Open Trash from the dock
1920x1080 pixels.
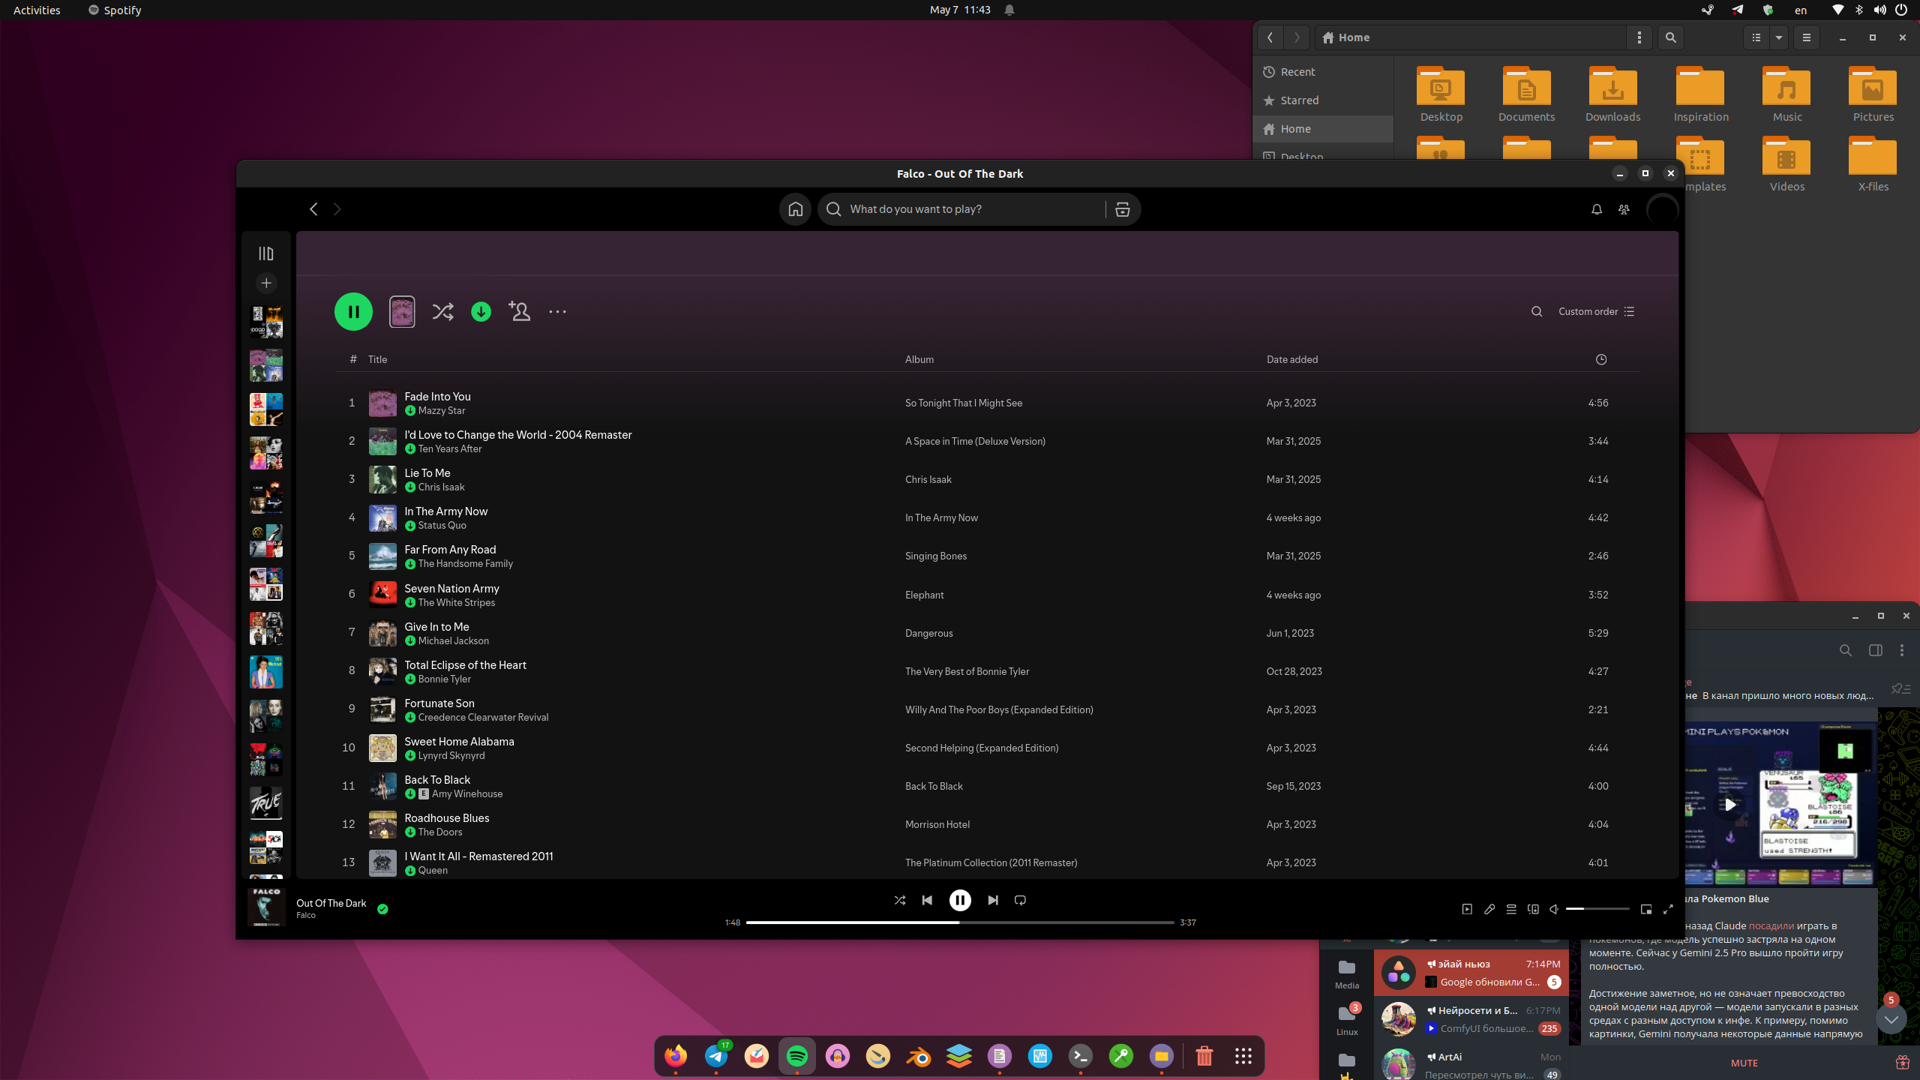click(x=1204, y=1056)
